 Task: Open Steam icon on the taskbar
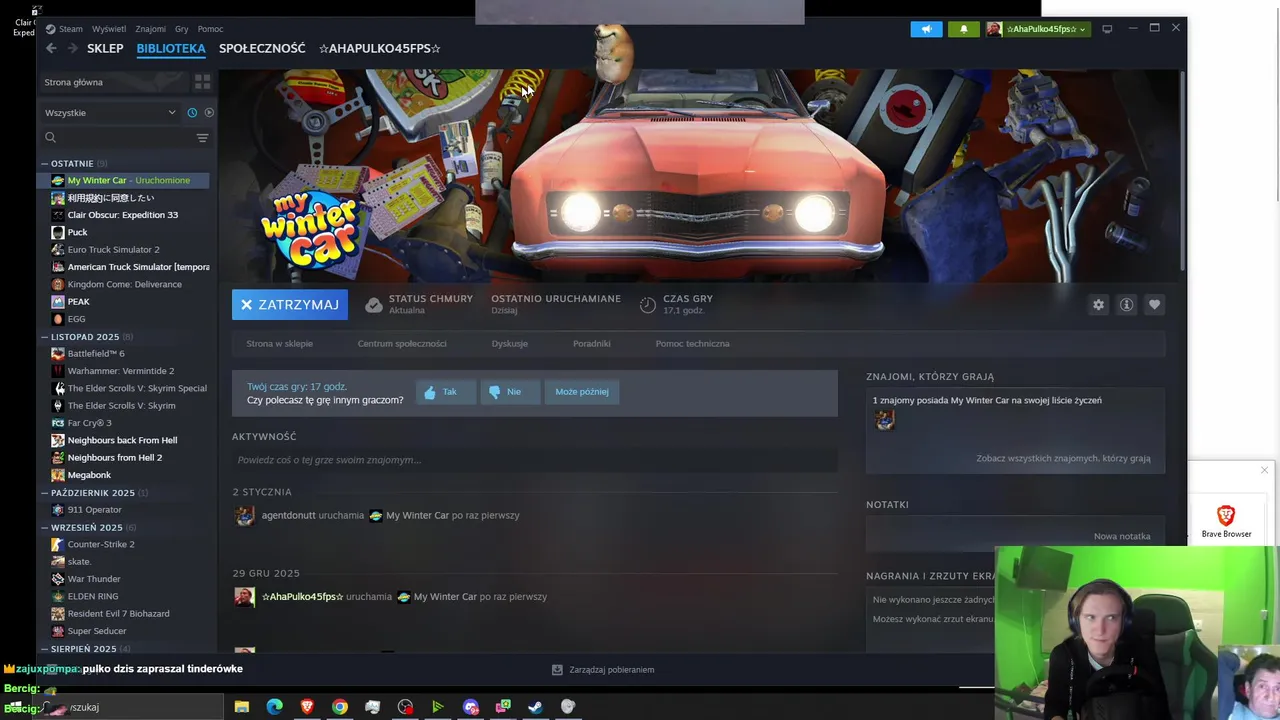pyautogui.click(x=535, y=707)
